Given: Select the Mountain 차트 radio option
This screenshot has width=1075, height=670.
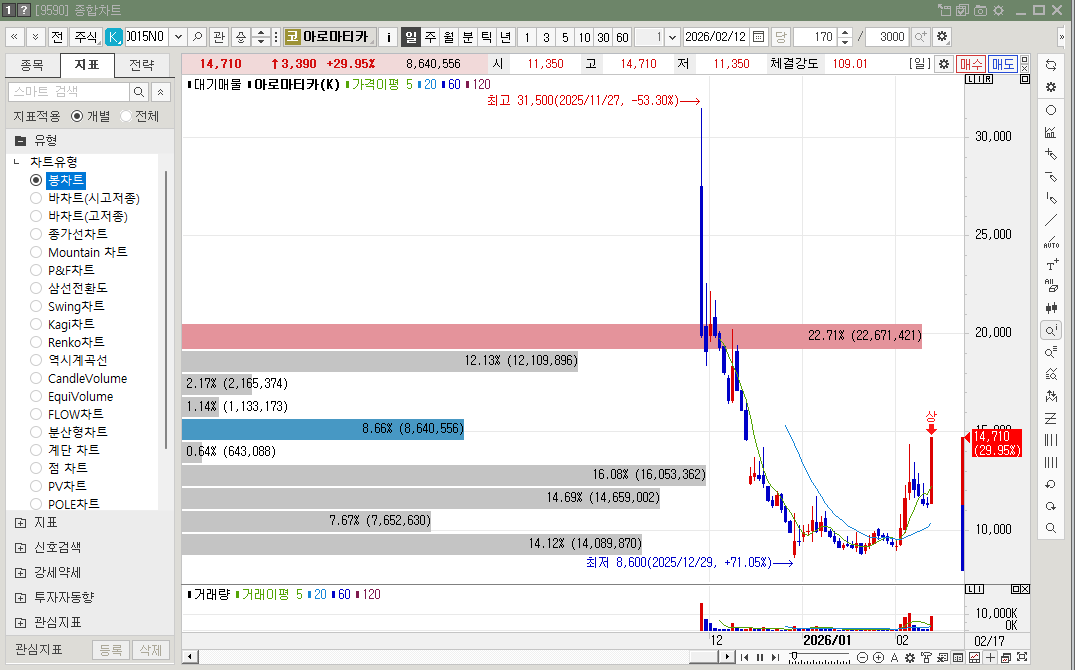Looking at the screenshot, I should [x=36, y=252].
